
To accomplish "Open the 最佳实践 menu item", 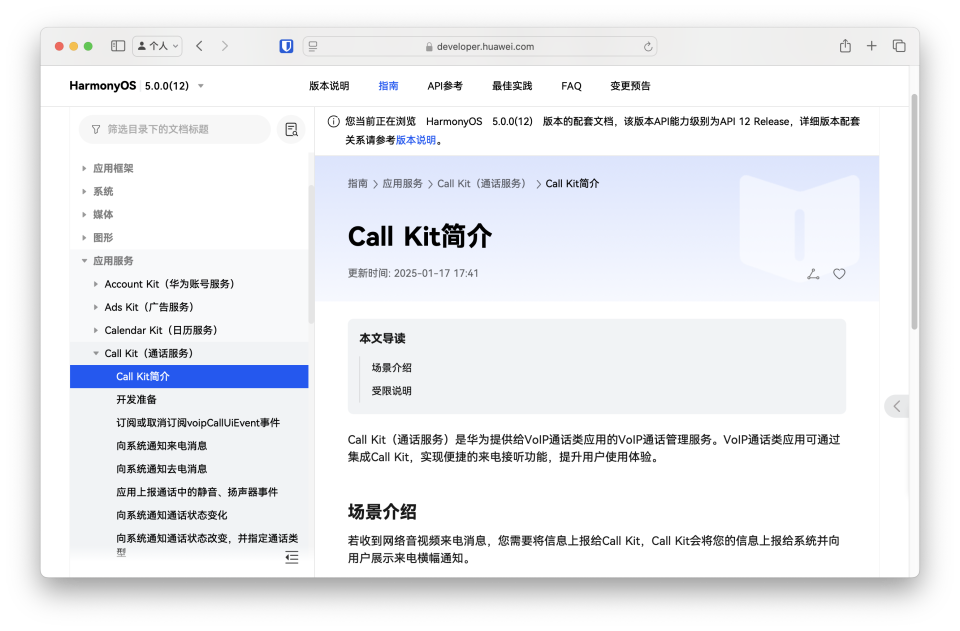I will (511, 86).
